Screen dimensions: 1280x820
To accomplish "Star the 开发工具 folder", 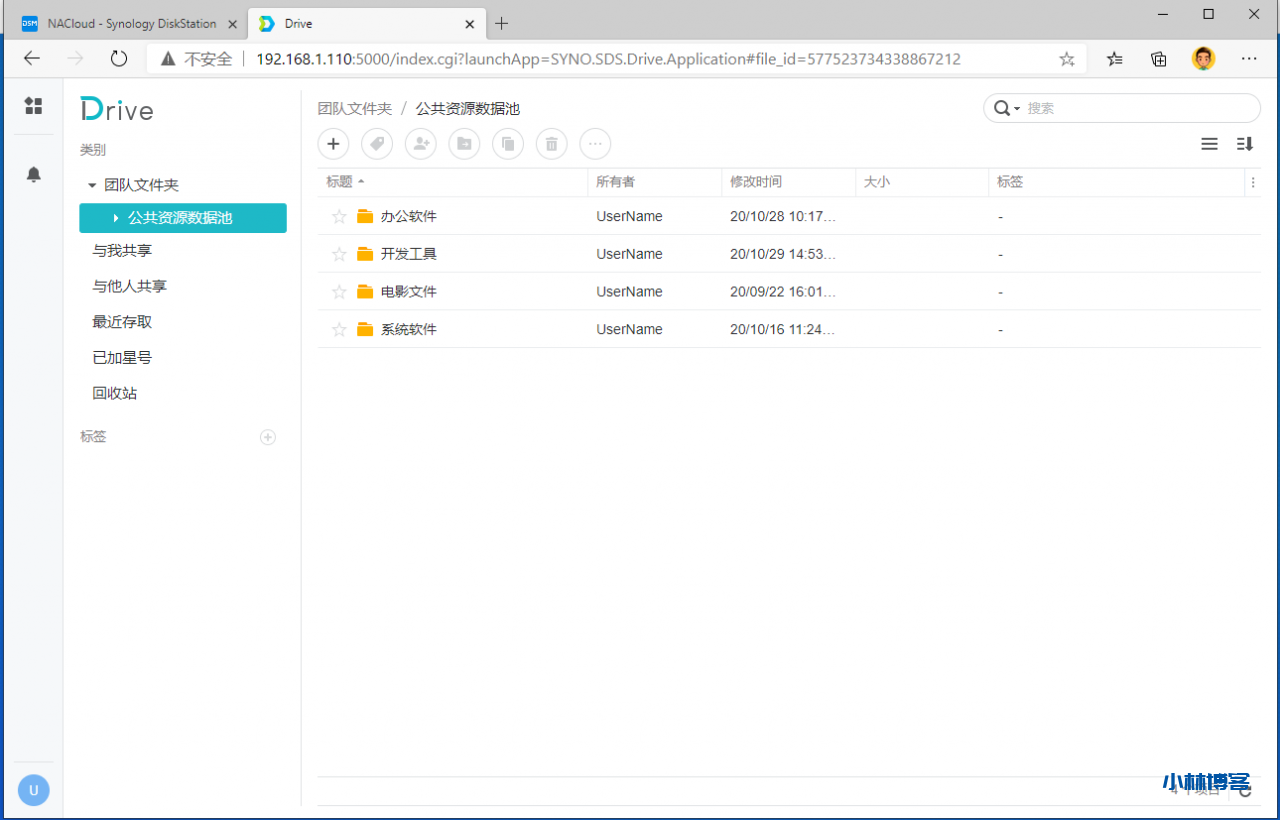I will pyautogui.click(x=339, y=254).
